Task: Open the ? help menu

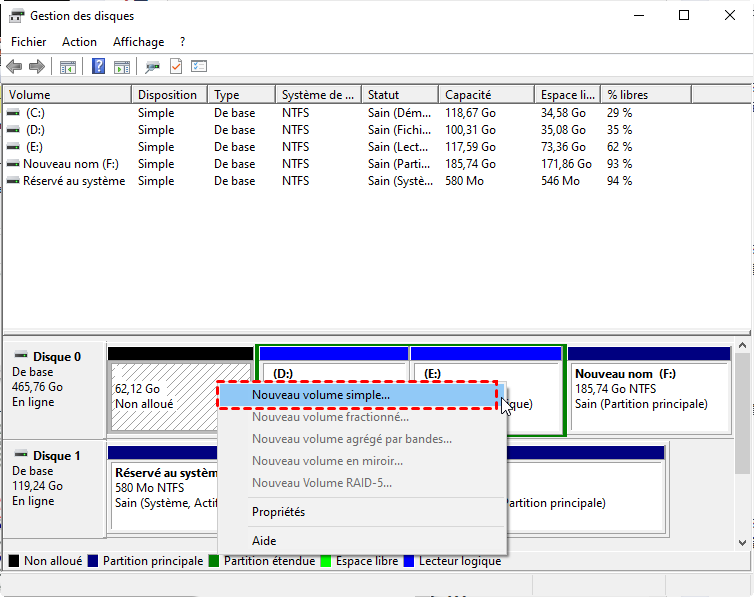Action: click(182, 42)
